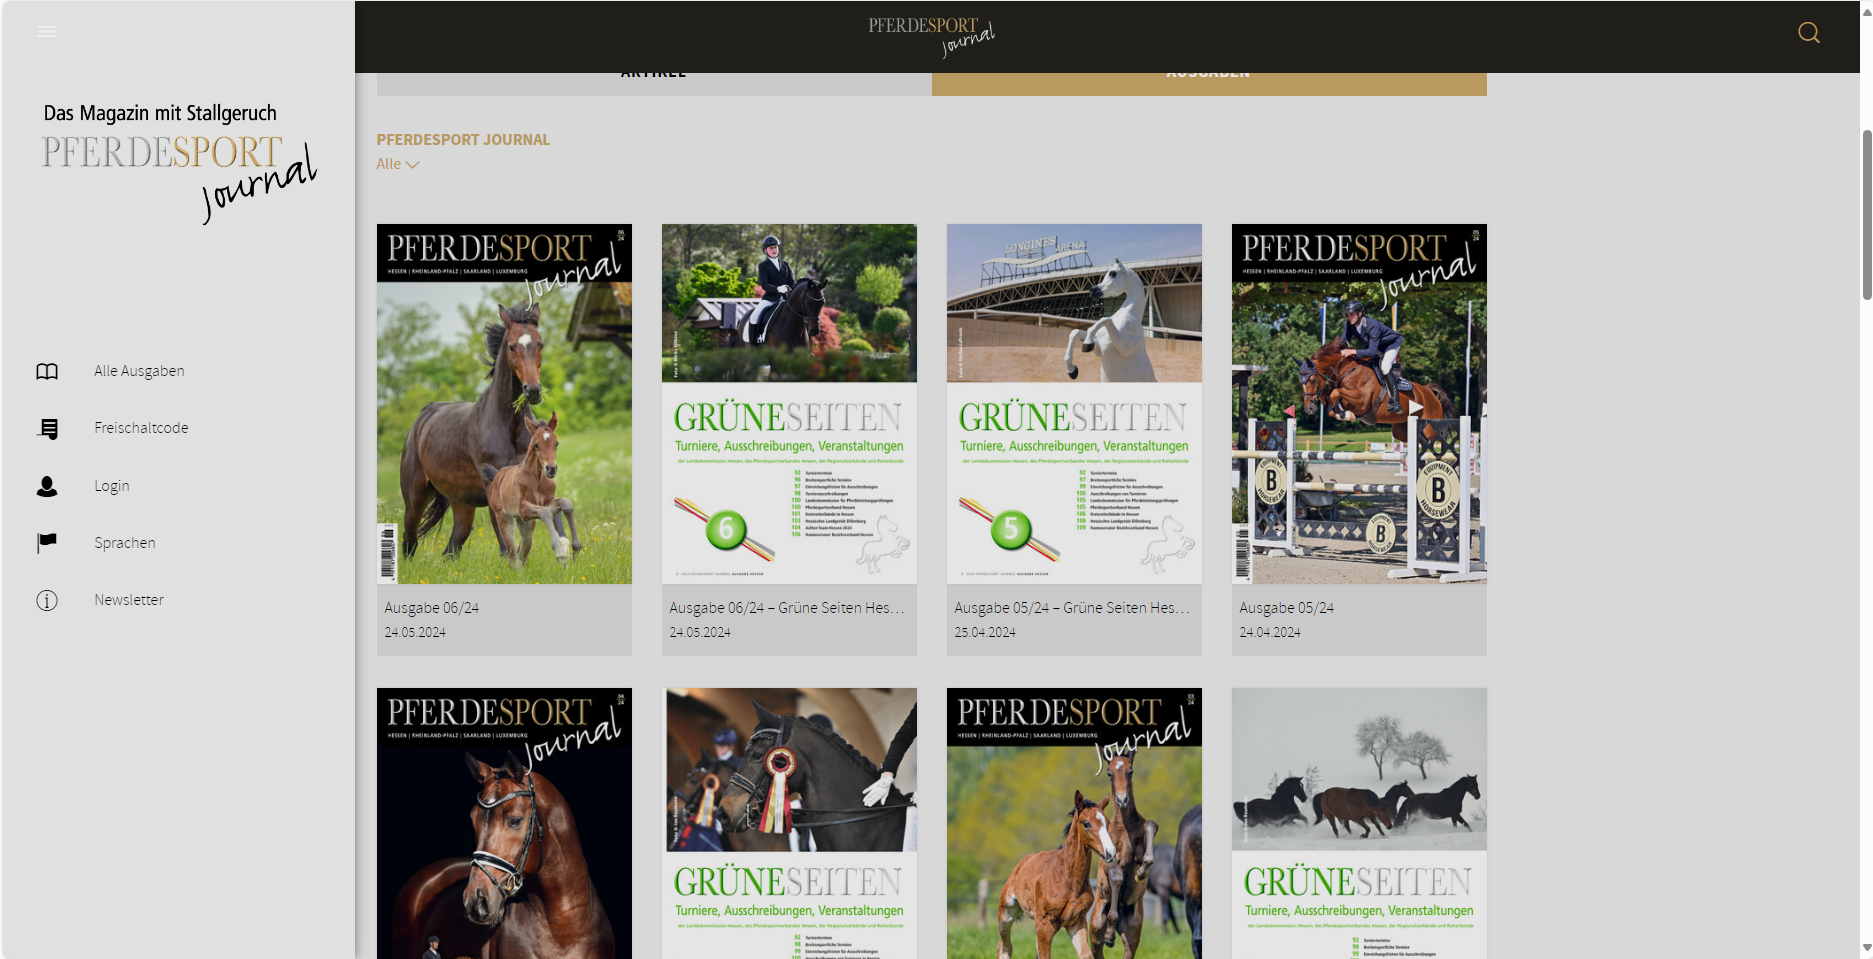The height and width of the screenshot is (959, 1873).
Task: Open Grüne Seiten cover with snow horses
Action: (1359, 823)
